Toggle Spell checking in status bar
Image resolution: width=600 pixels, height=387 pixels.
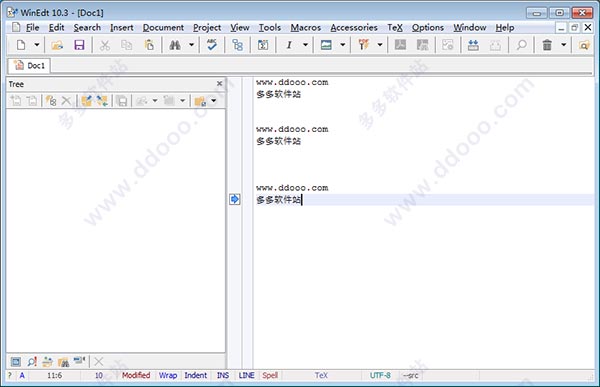click(x=270, y=375)
